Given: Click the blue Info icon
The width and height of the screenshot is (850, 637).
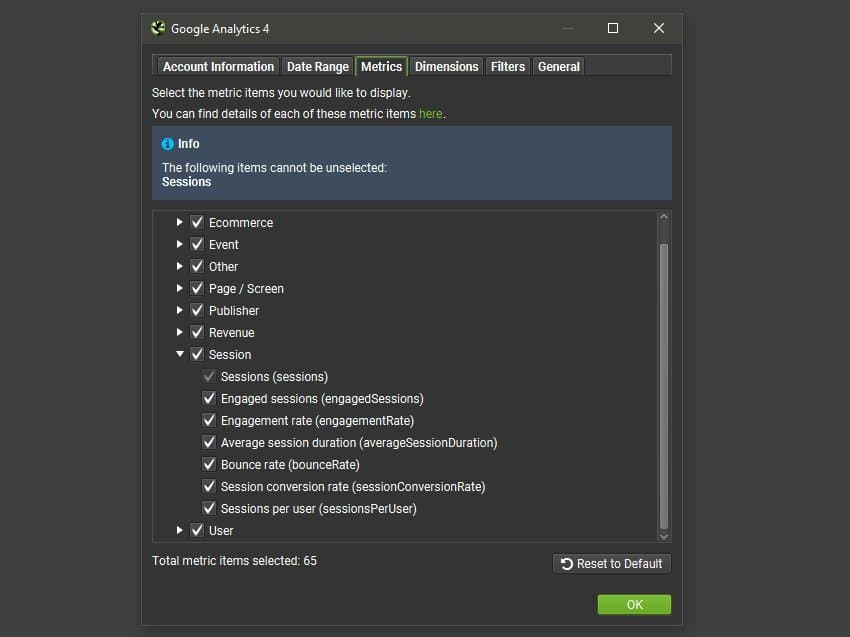Looking at the screenshot, I should click(x=168, y=144).
